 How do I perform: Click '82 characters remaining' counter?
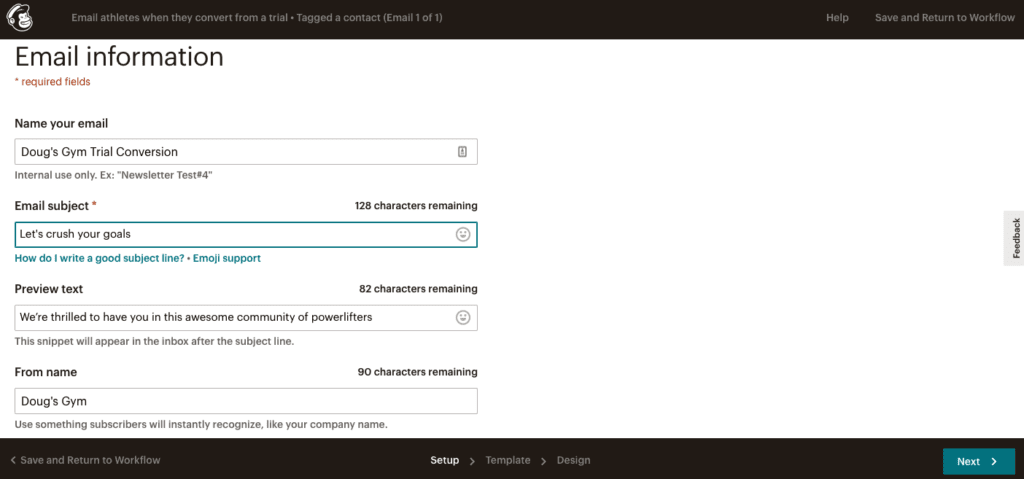click(x=418, y=289)
